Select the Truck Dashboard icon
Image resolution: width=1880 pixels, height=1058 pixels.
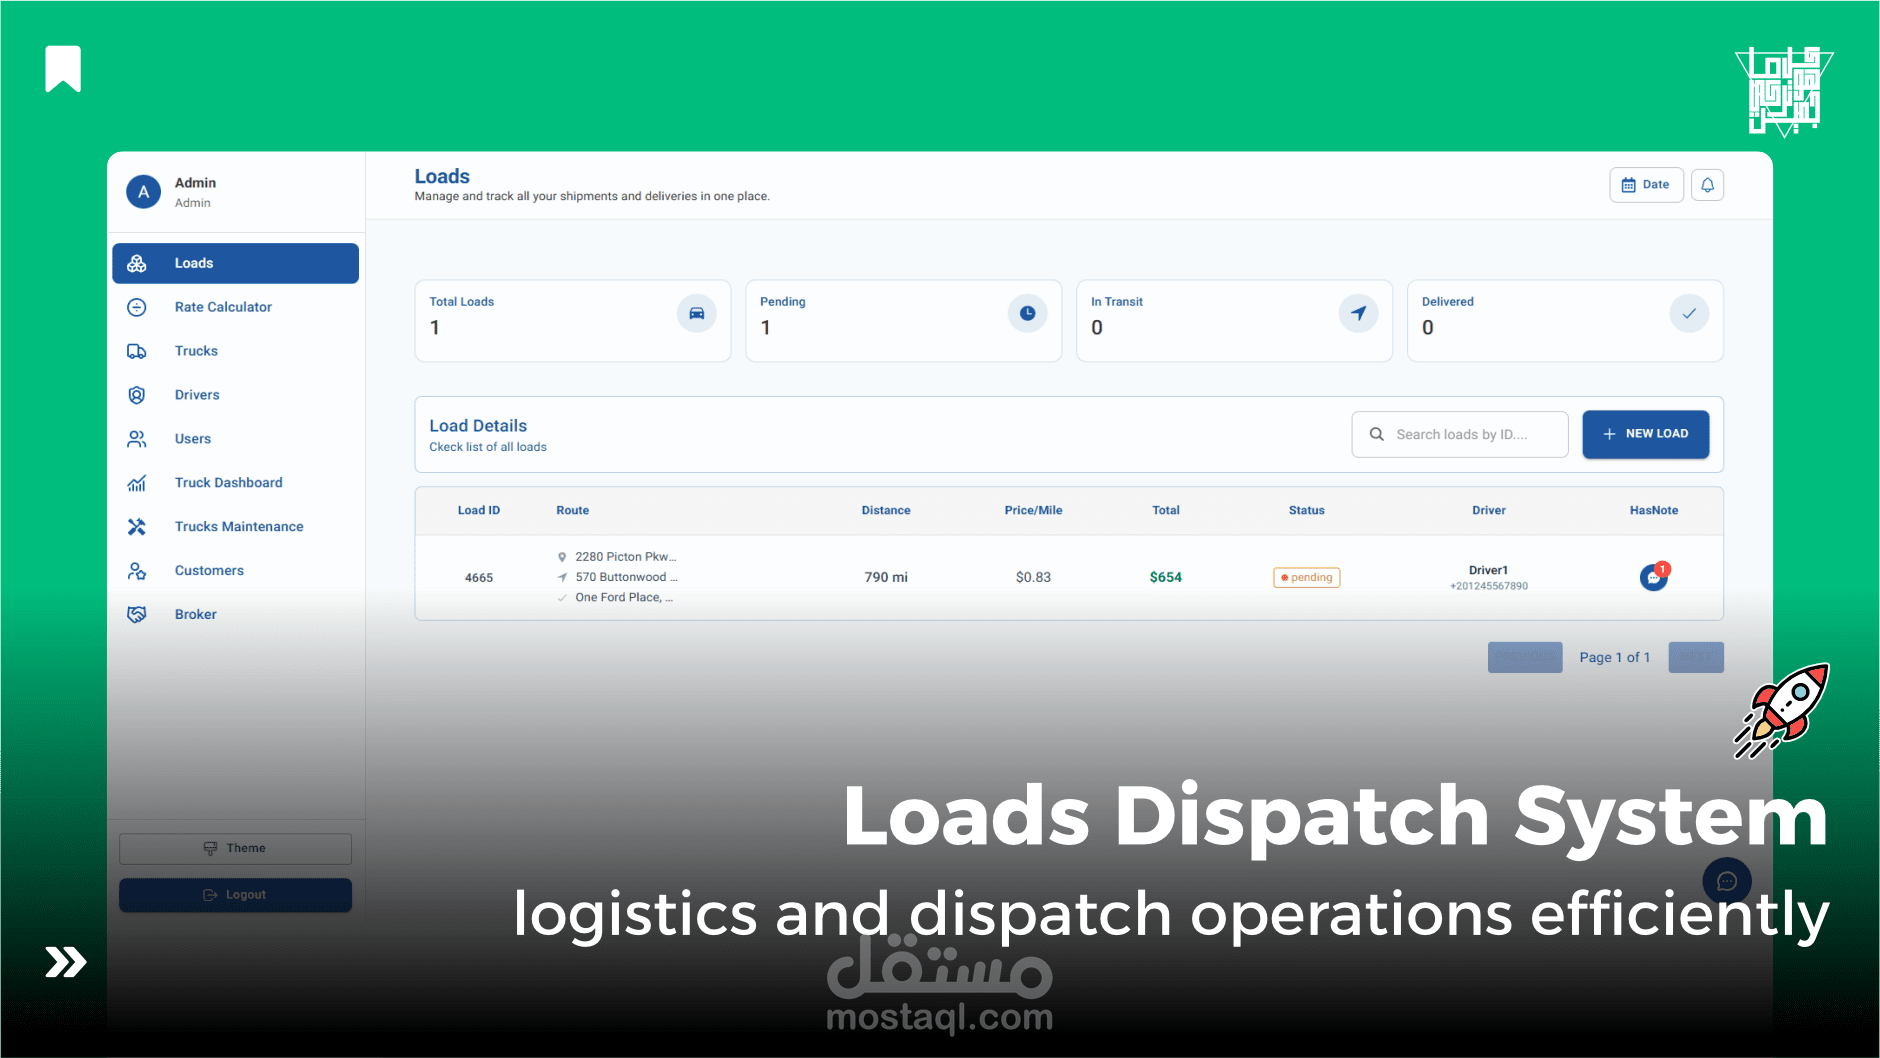pos(137,482)
